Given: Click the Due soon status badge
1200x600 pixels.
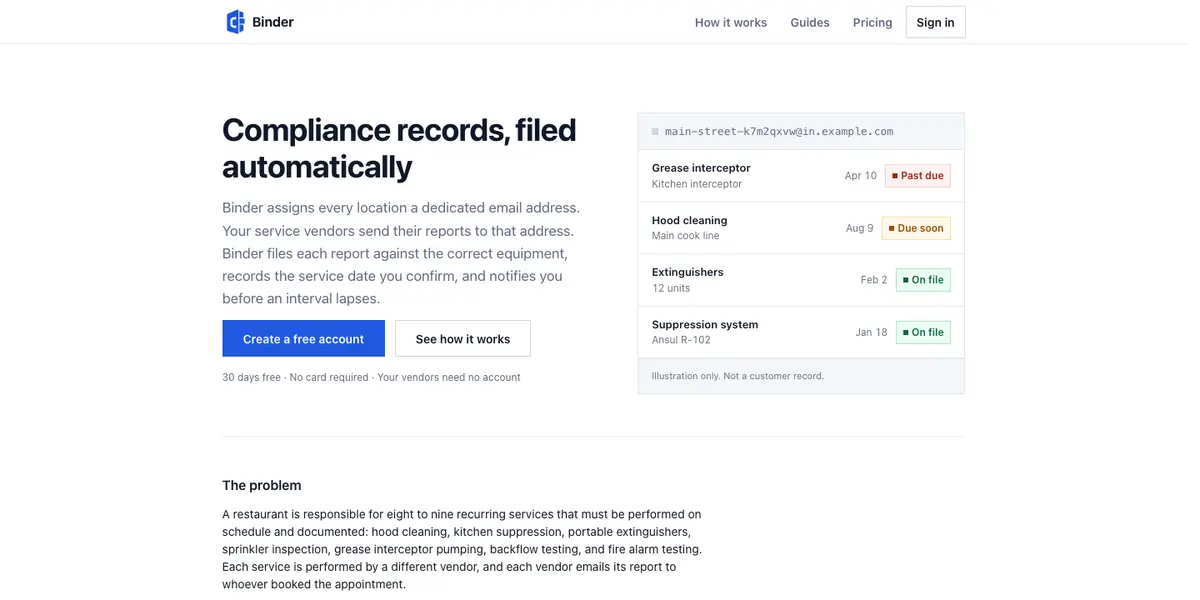Looking at the screenshot, I should [x=916, y=228].
